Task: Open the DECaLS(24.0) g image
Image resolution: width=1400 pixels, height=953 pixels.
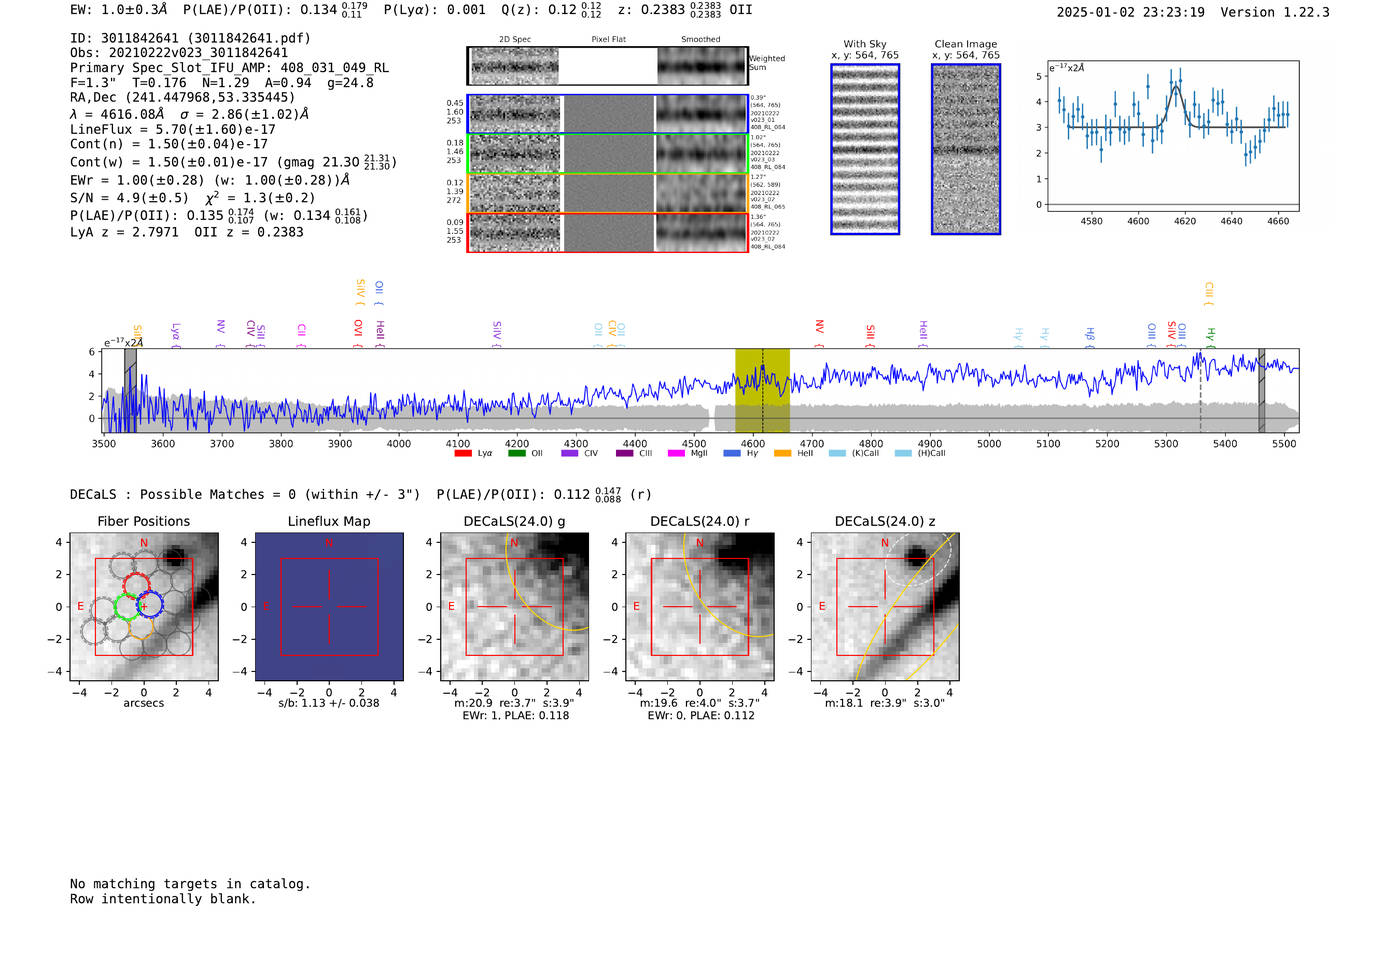Action: tap(514, 607)
